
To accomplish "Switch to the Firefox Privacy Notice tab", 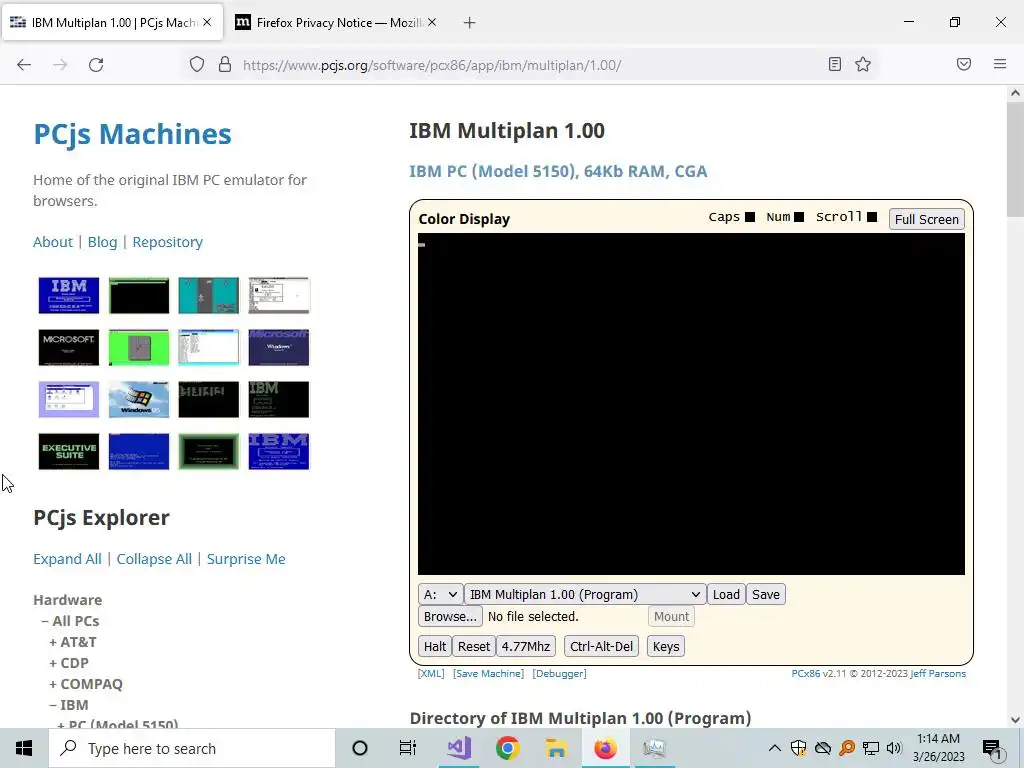I will point(336,22).
